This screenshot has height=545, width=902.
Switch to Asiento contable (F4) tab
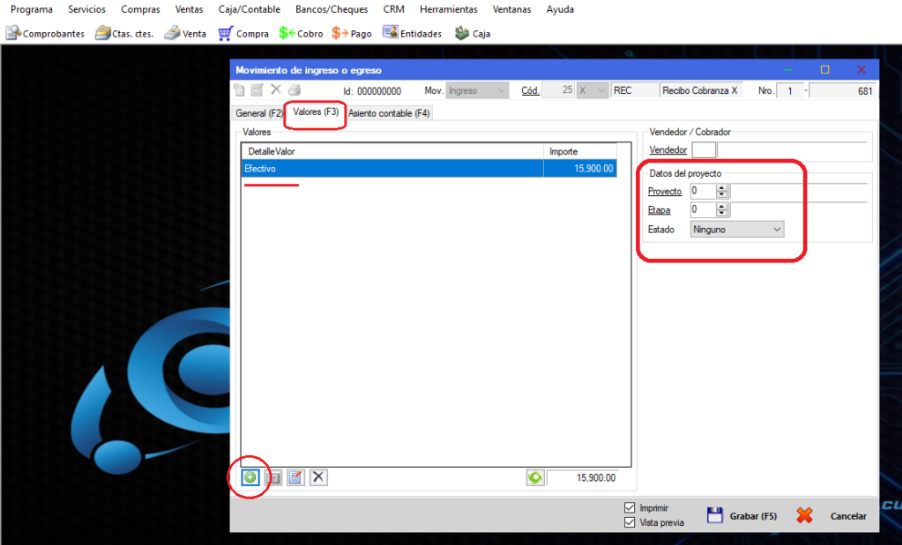click(x=389, y=113)
